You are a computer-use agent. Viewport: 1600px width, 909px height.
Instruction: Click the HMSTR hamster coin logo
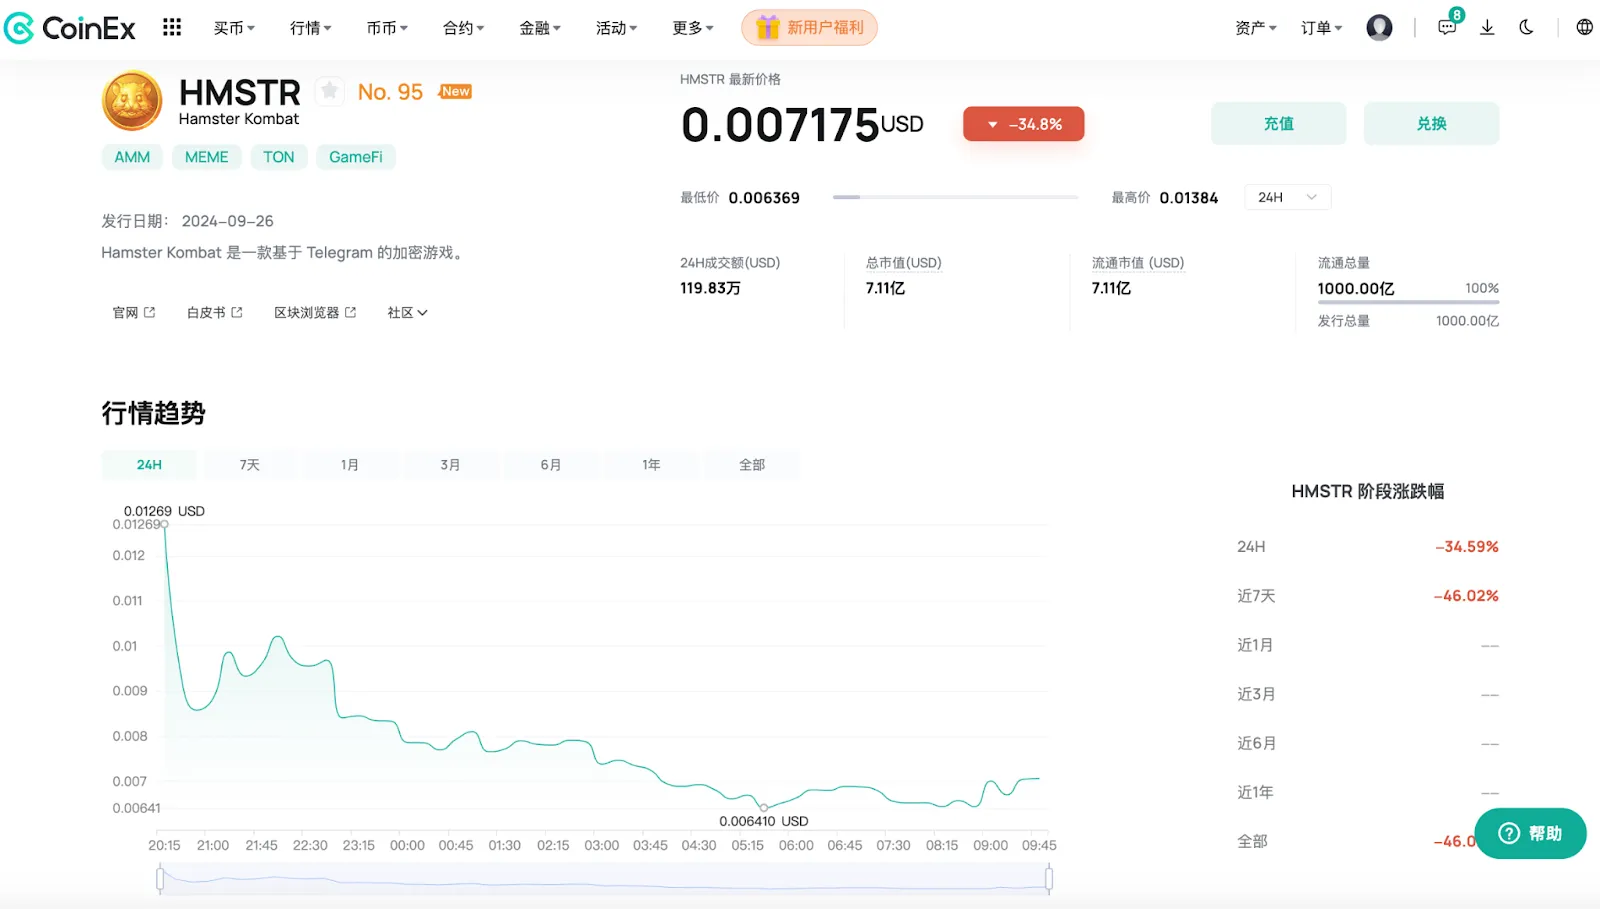click(132, 100)
